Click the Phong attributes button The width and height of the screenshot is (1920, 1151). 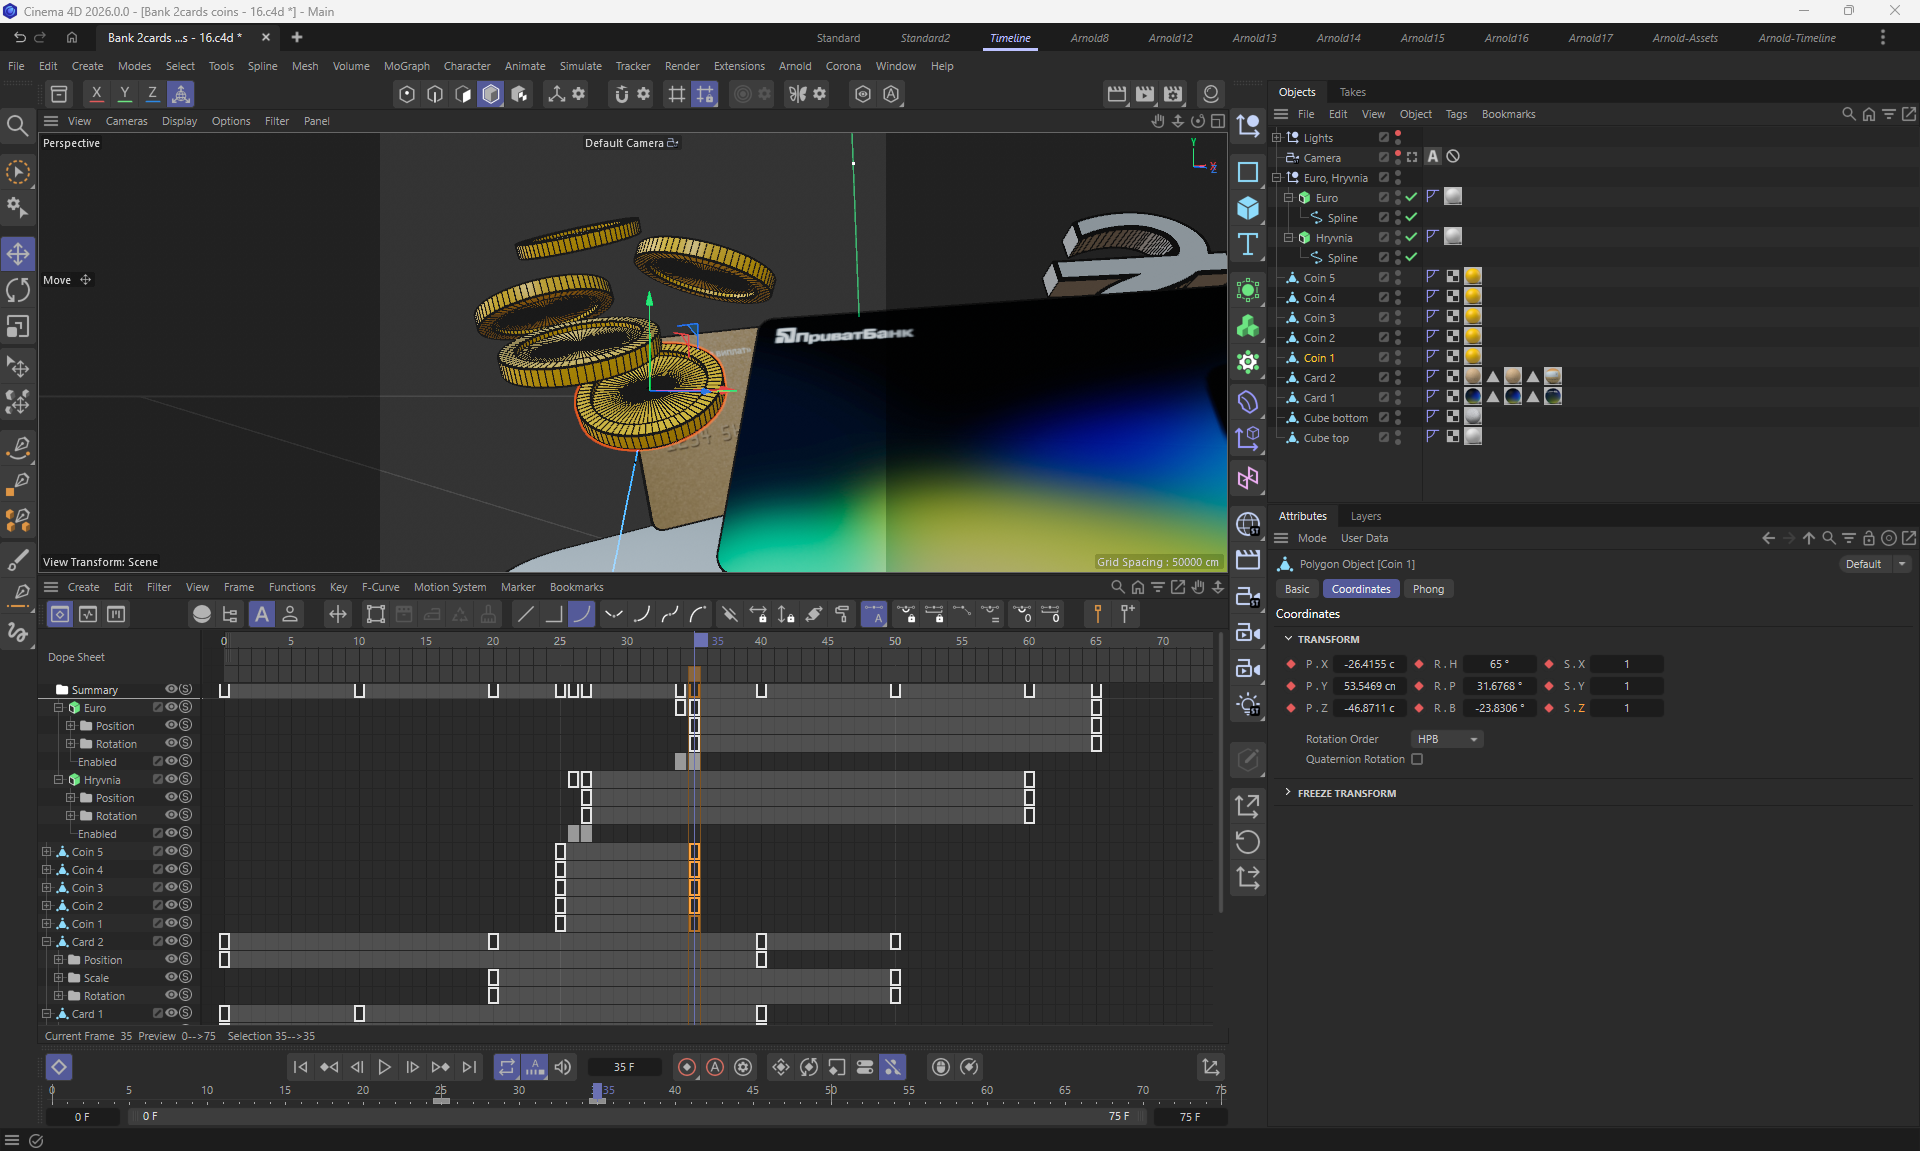[1427, 589]
